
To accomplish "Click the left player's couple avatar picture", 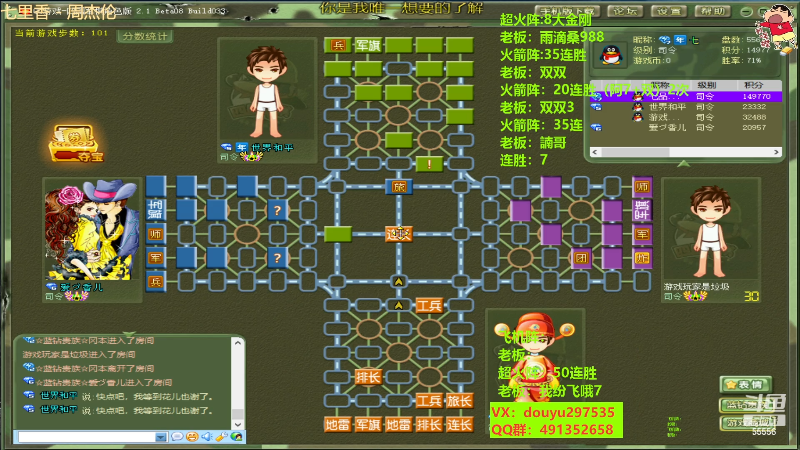I will tap(92, 230).
